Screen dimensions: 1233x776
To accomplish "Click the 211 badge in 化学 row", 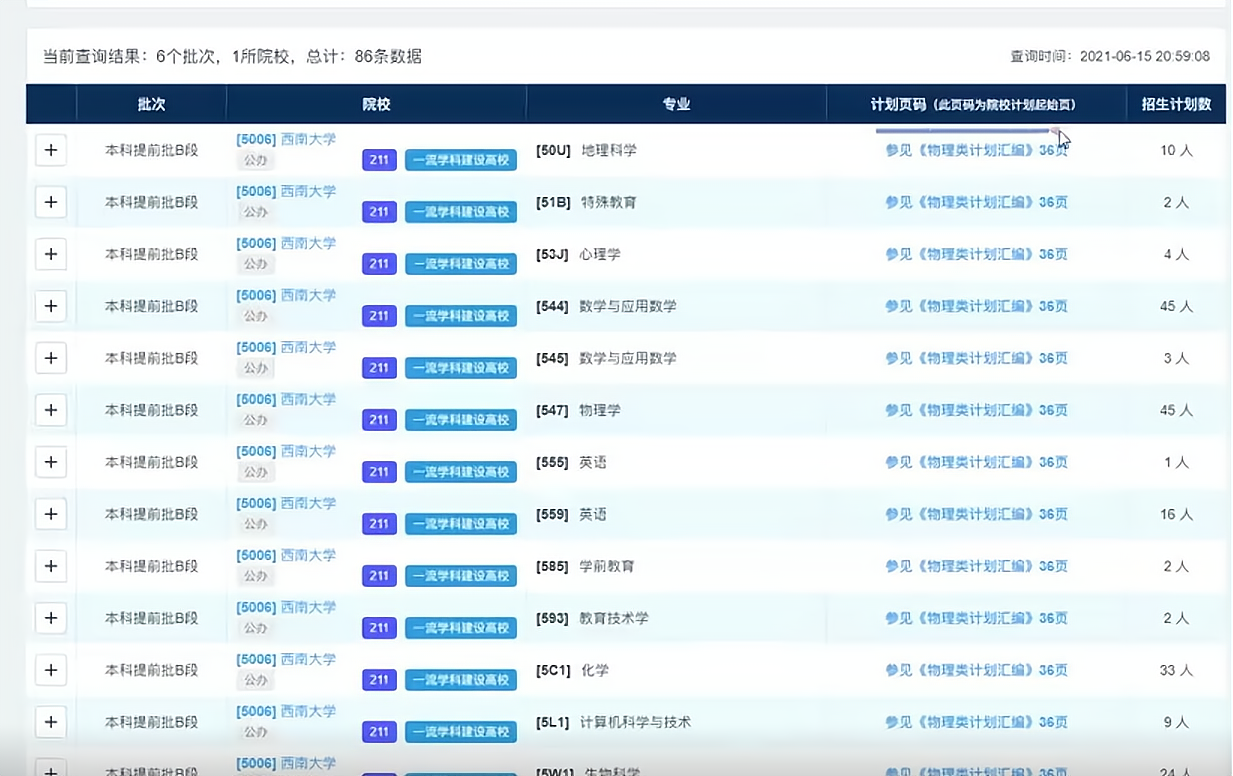I will coord(379,680).
